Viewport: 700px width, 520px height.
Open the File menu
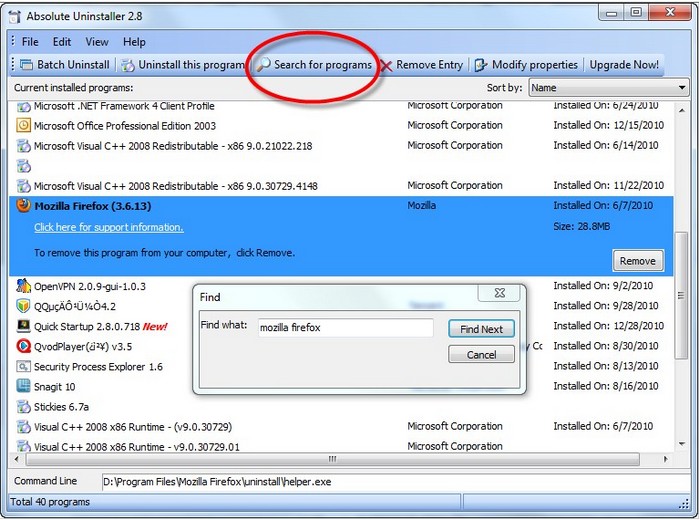(30, 42)
